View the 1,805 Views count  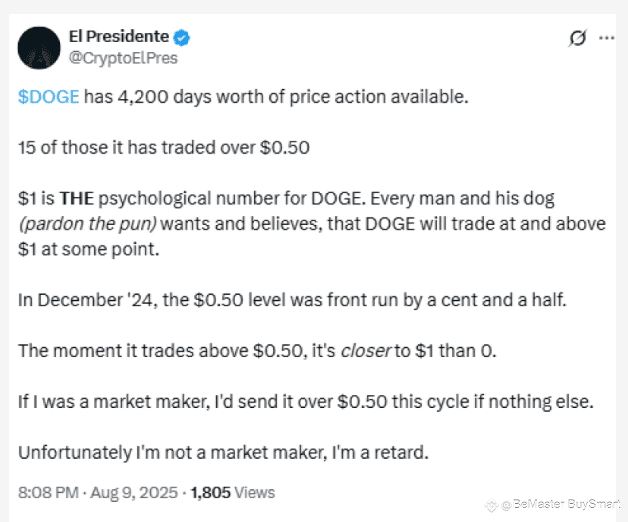pos(233,492)
